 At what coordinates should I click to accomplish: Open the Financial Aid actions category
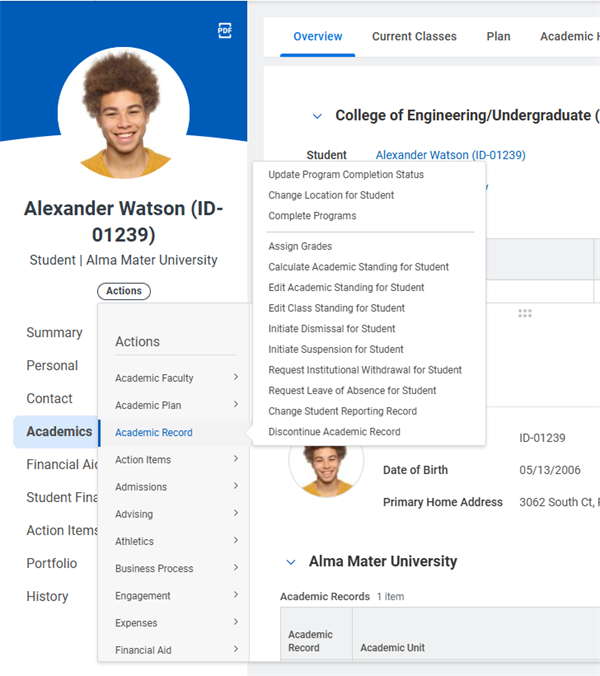175,650
